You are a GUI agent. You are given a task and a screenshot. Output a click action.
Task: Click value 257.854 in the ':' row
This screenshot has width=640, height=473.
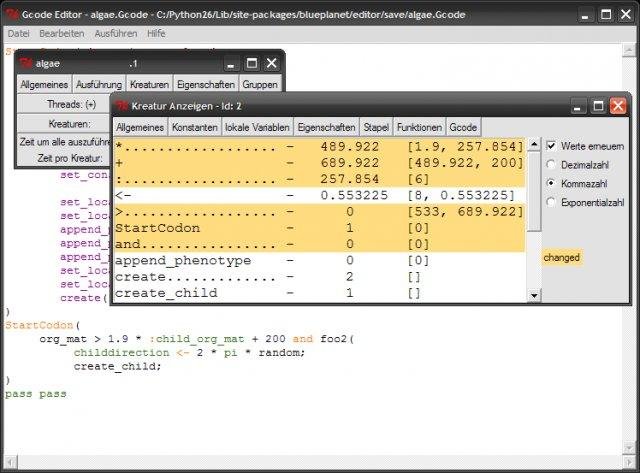pos(350,179)
